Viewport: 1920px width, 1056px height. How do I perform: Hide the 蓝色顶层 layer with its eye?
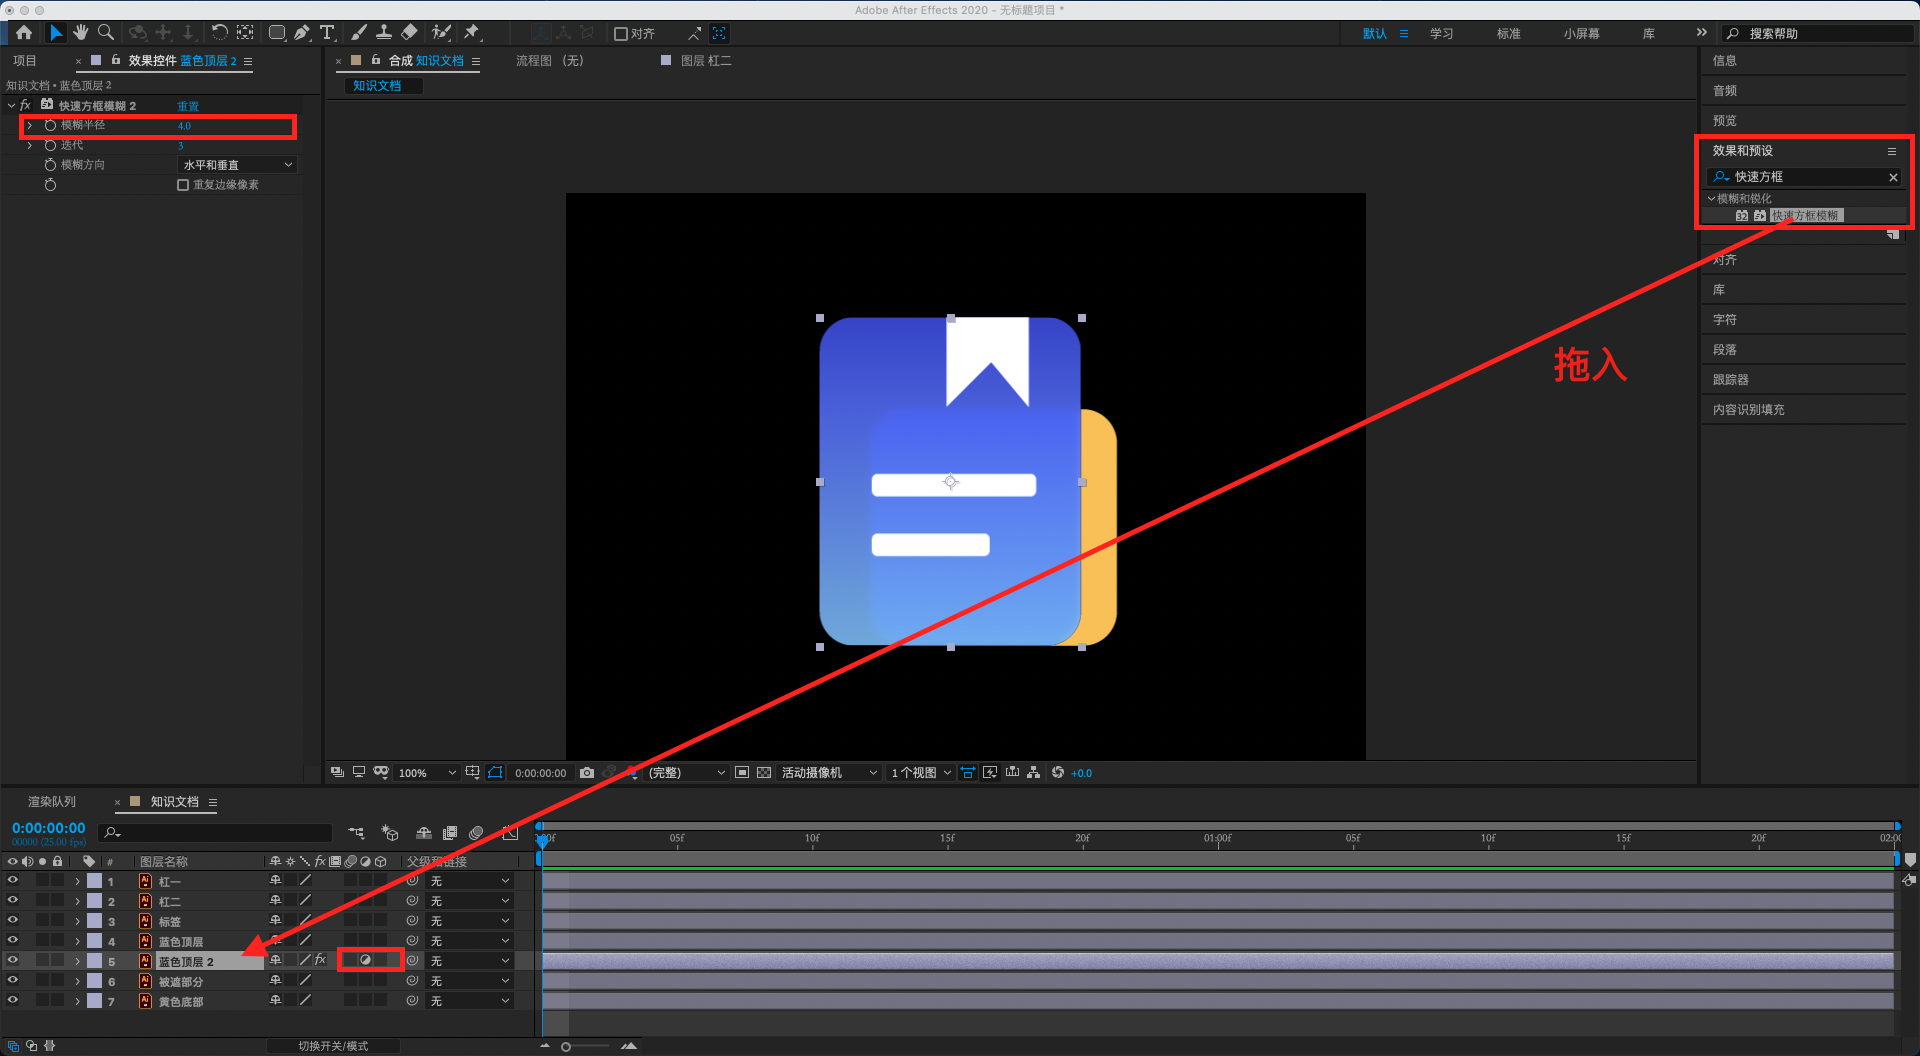click(x=13, y=941)
